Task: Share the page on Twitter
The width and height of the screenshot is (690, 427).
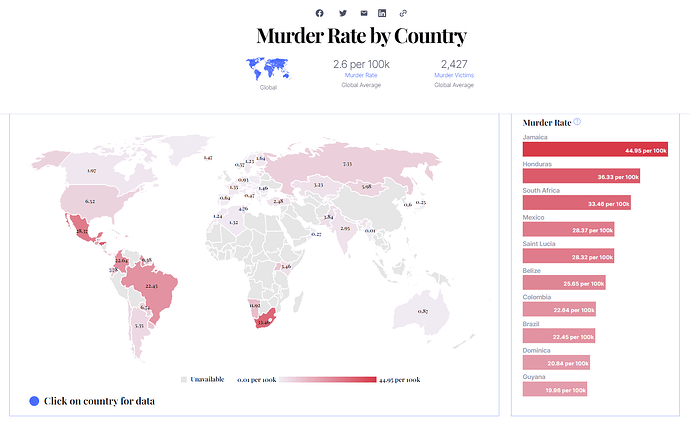Action: click(x=343, y=13)
